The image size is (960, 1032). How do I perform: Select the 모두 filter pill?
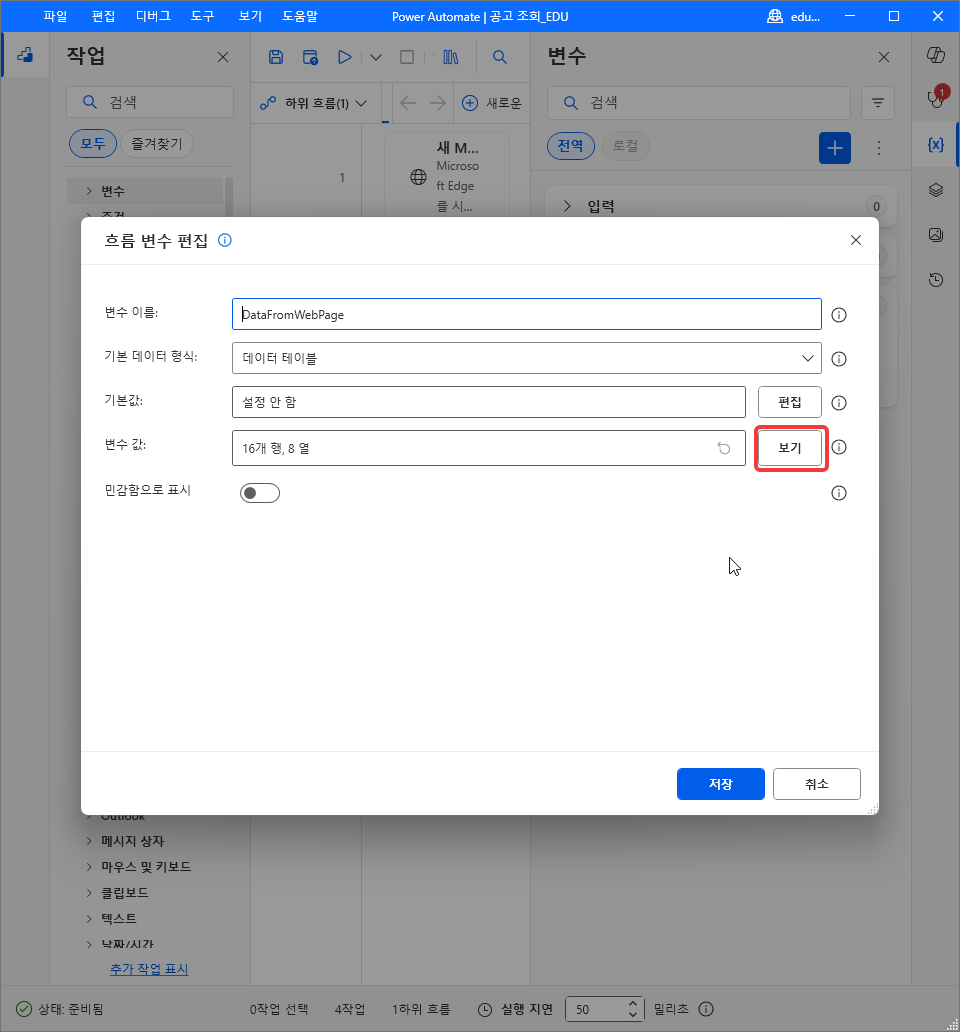pyautogui.click(x=93, y=143)
